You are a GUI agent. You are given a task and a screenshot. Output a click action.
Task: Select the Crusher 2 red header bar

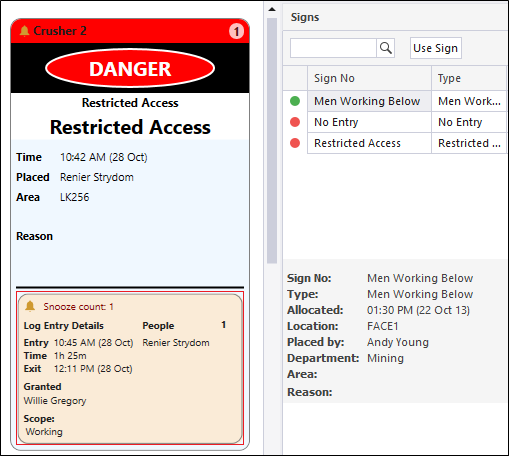(x=130, y=31)
